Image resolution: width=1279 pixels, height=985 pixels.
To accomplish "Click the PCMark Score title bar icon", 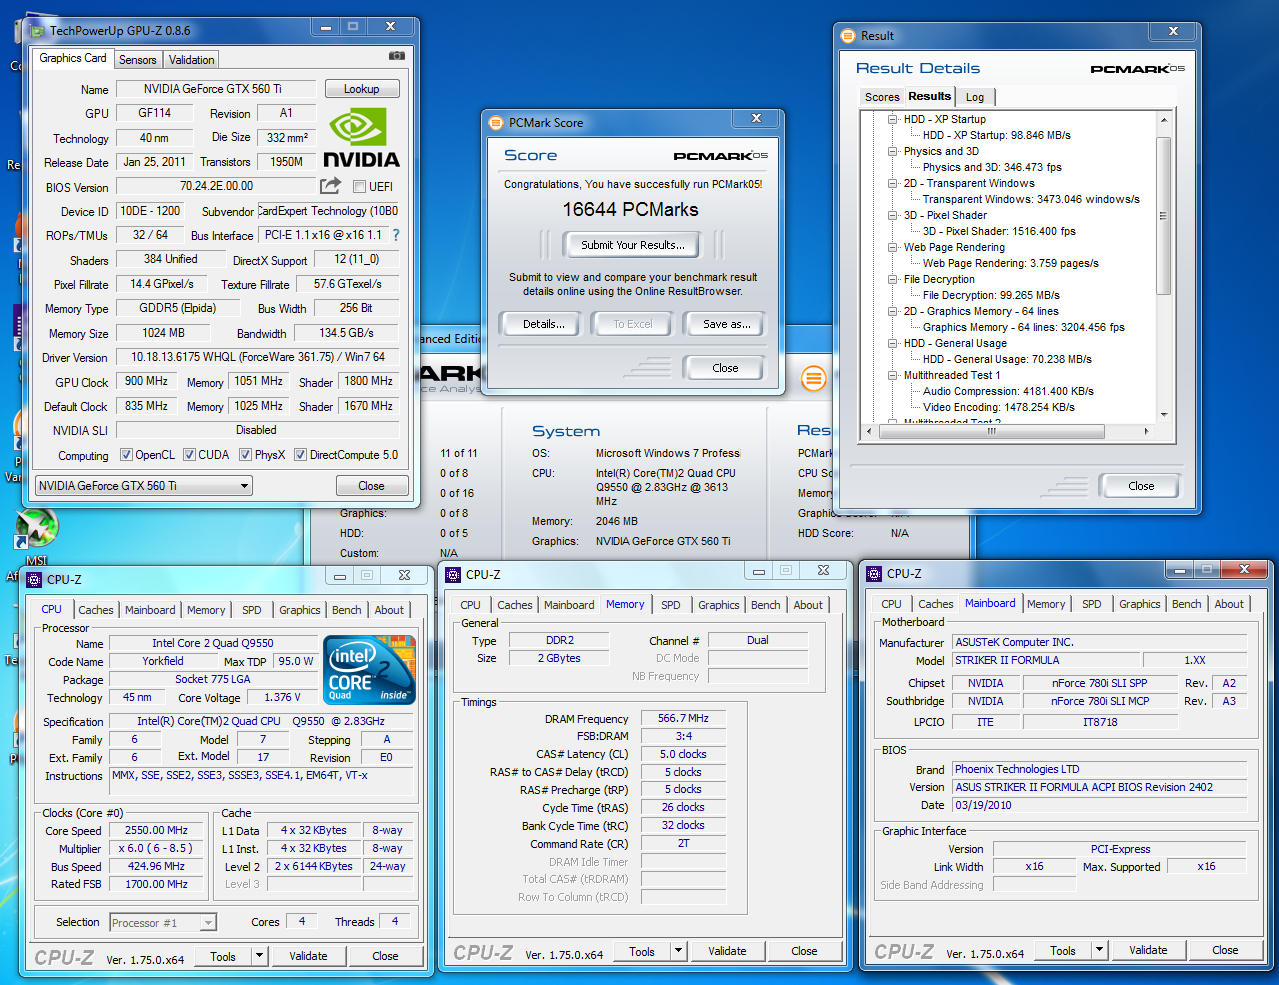I will click(496, 122).
